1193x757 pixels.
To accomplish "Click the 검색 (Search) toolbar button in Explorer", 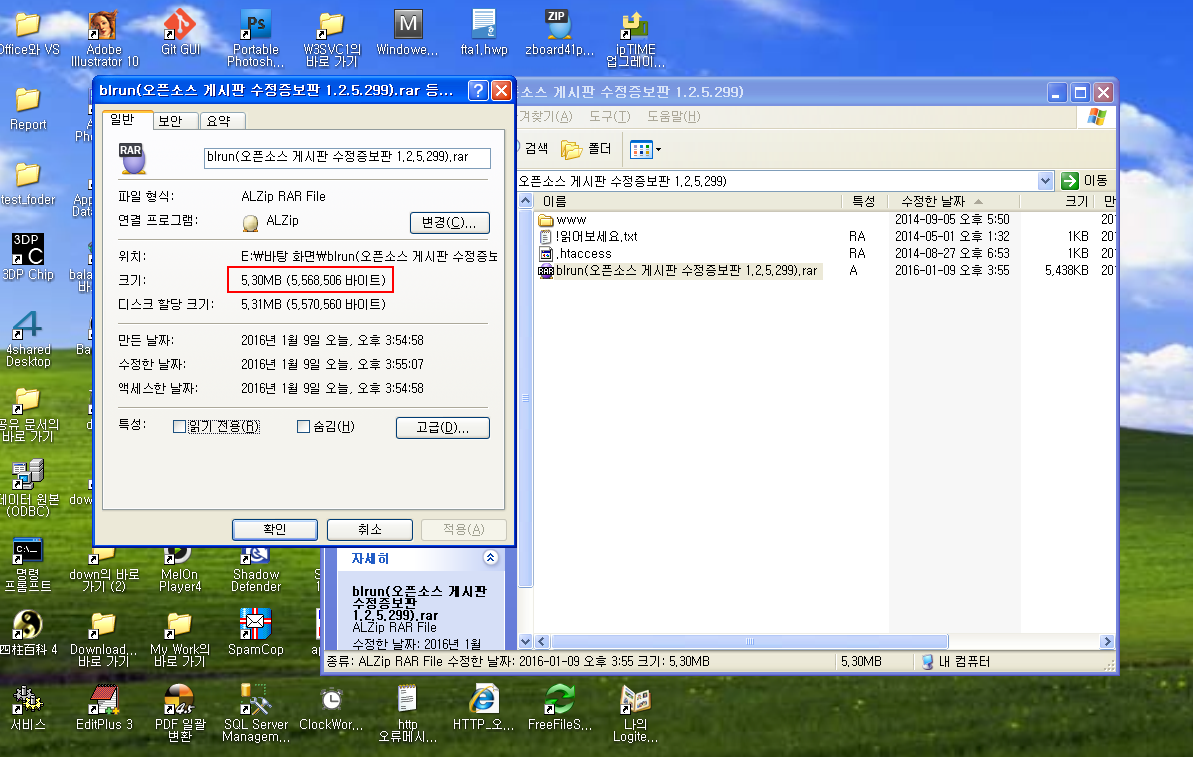I will (x=535, y=149).
